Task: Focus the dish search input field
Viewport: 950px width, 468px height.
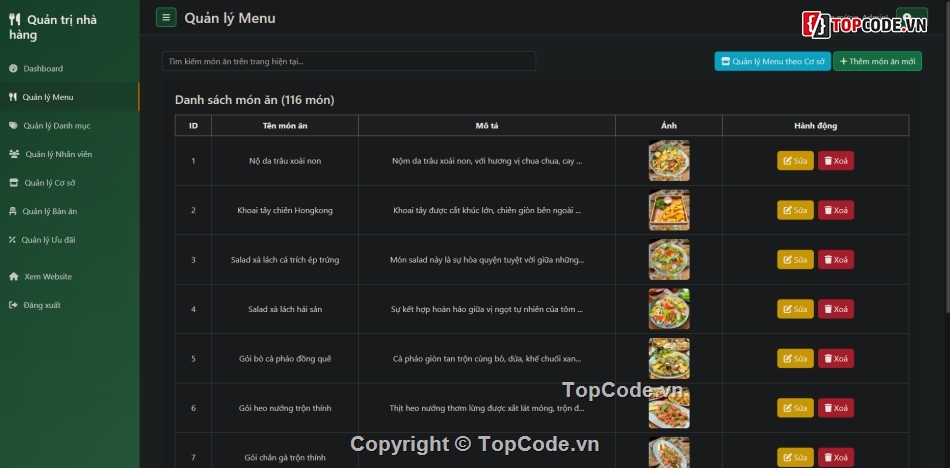Action: (349, 61)
